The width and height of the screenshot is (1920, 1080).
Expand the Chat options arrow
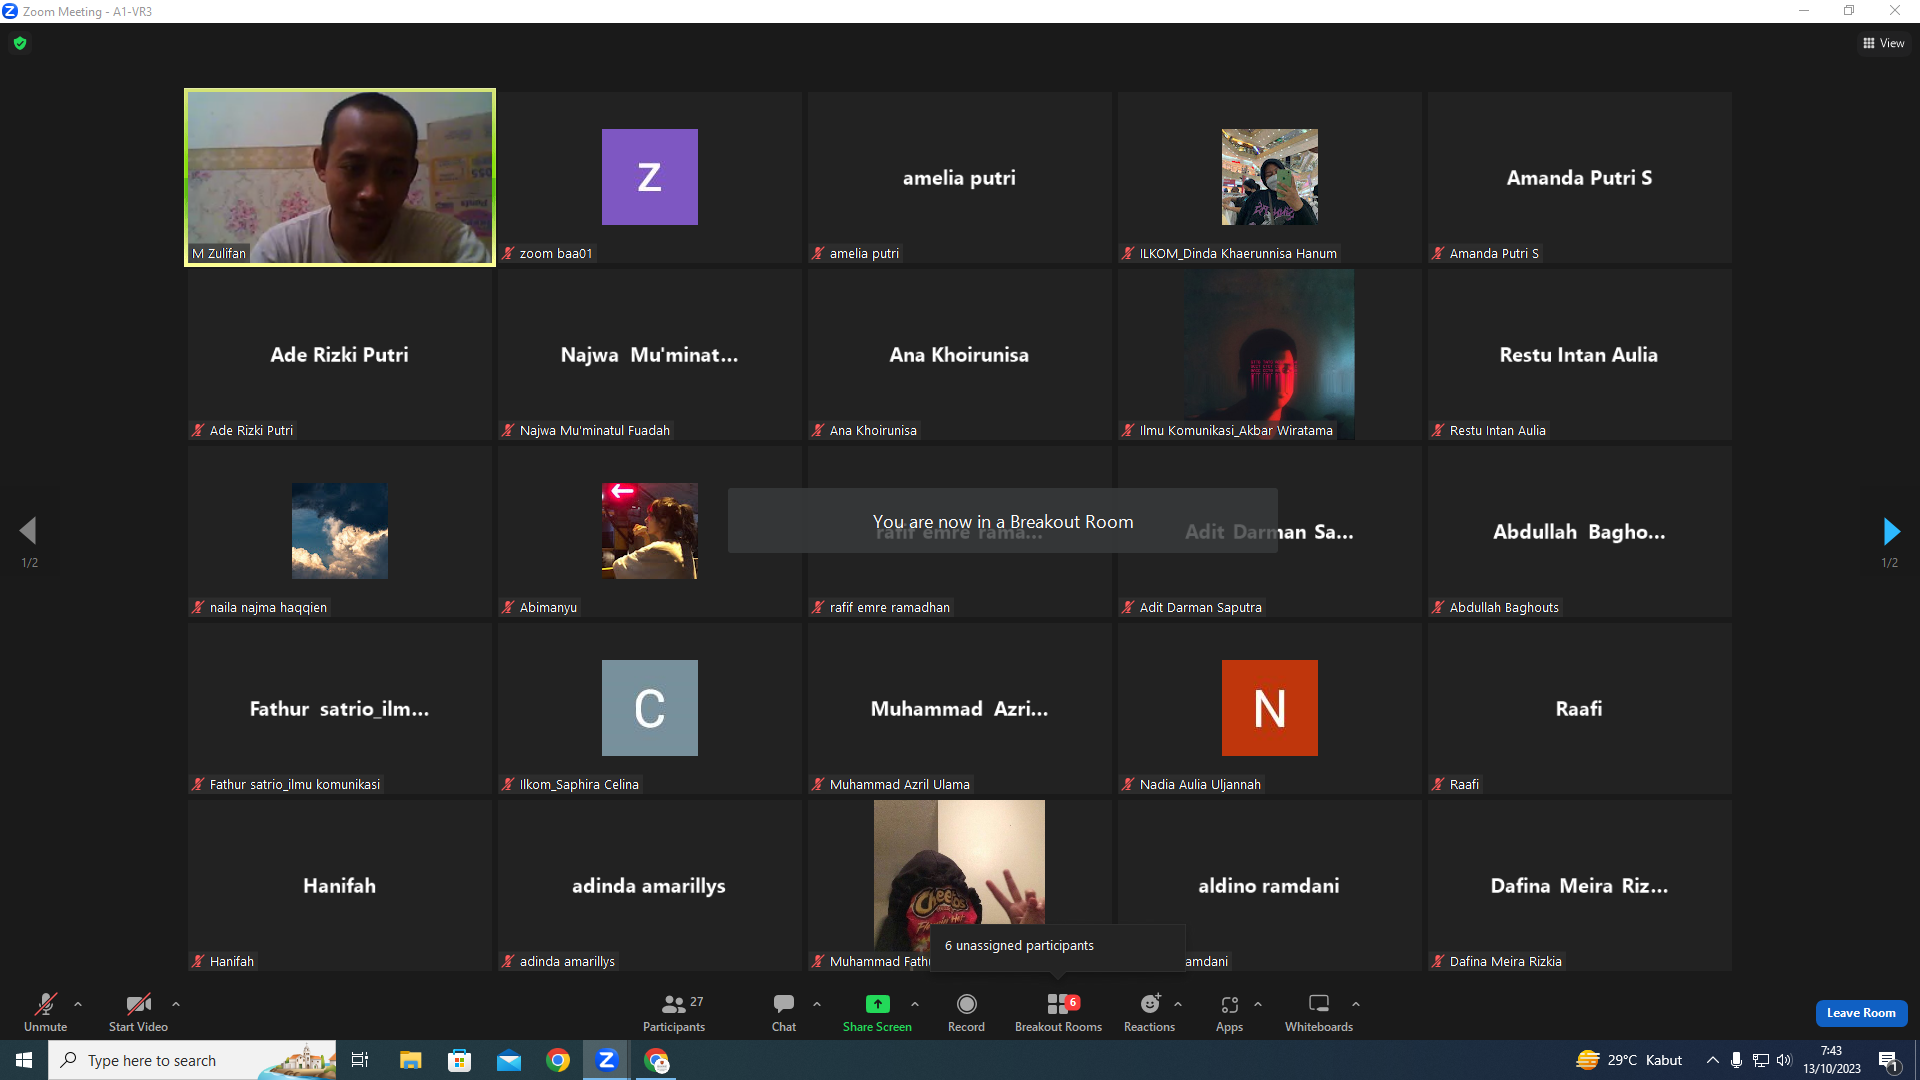point(817,1004)
